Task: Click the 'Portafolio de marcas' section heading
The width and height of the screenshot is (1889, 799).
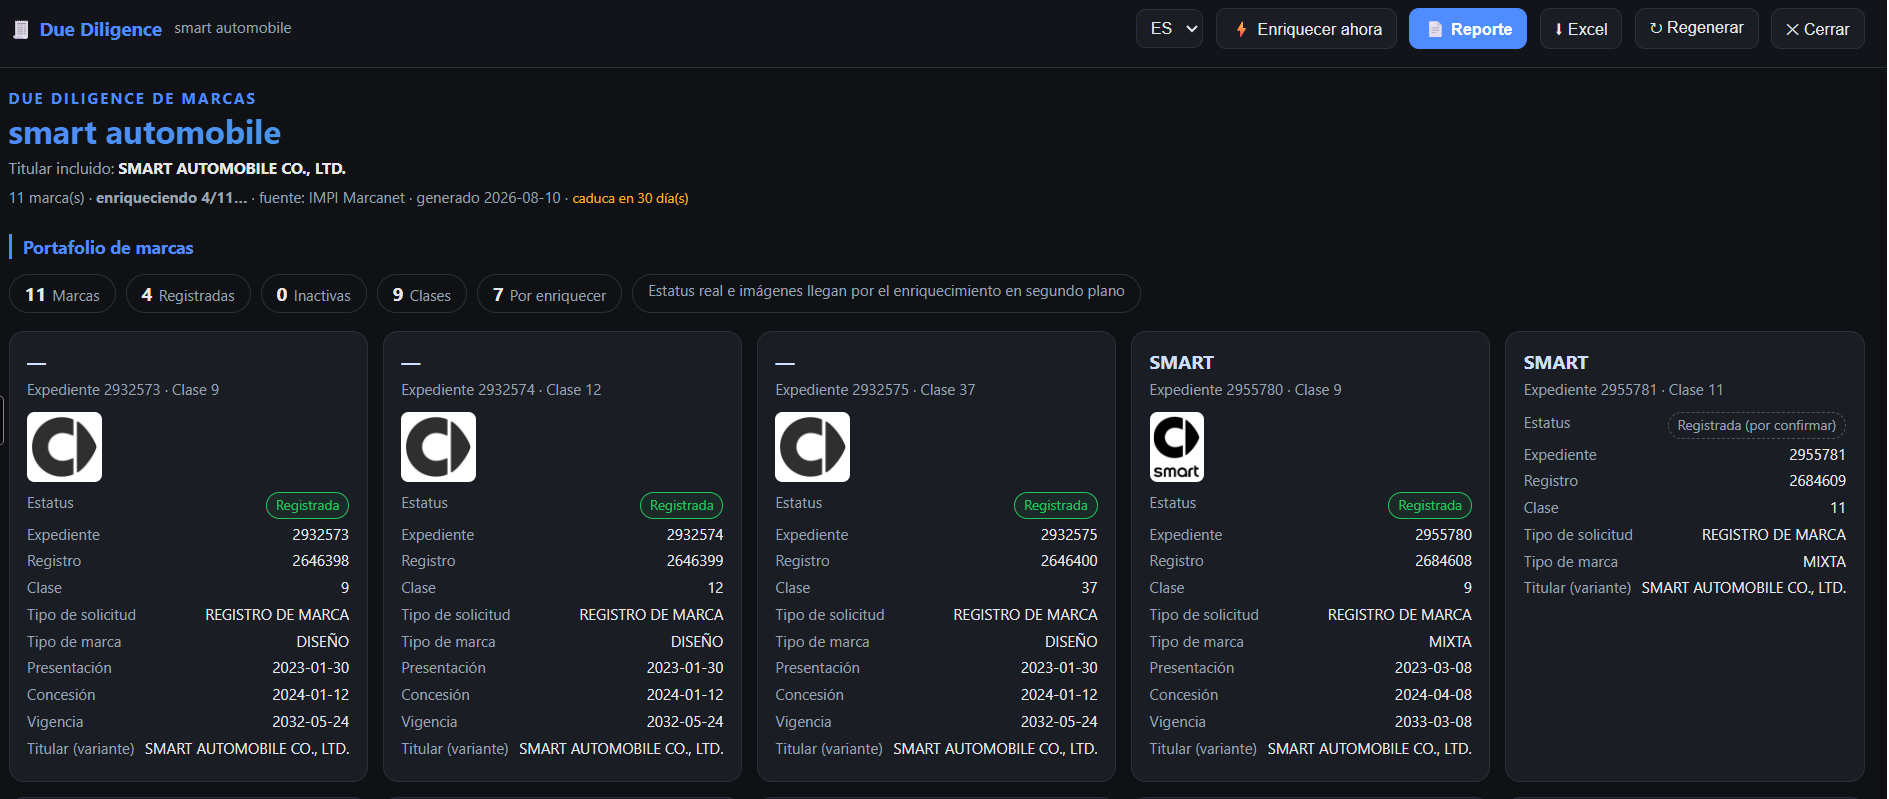Action: point(108,248)
